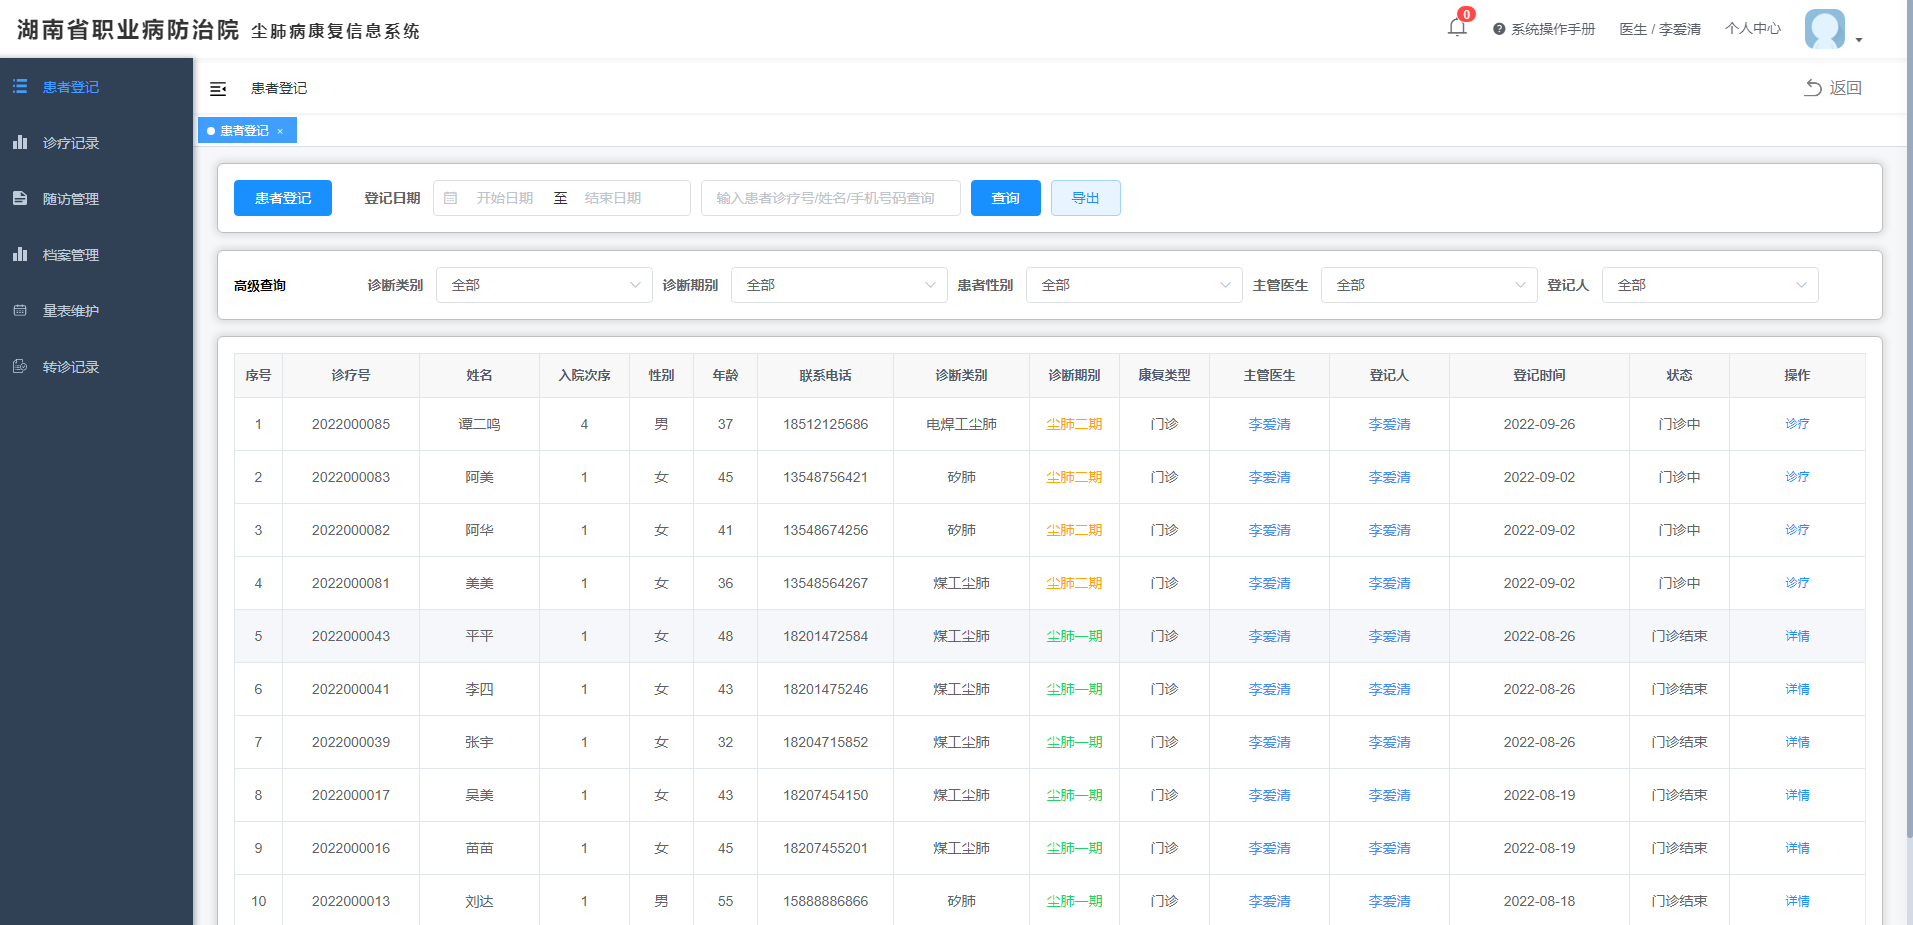Open 详情 for patient 吴美
Viewport: 1913px width, 925px height.
pyautogui.click(x=1797, y=795)
